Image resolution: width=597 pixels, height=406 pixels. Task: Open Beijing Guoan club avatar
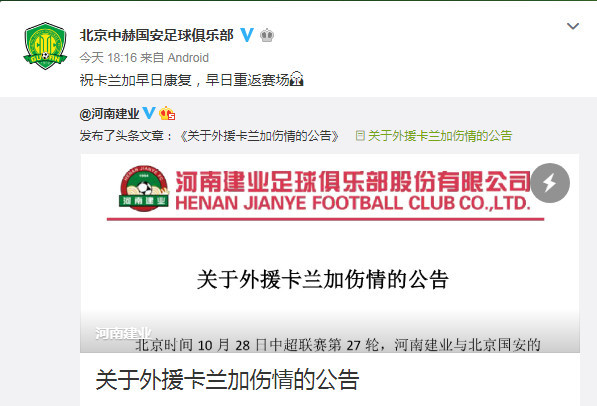pos(45,46)
